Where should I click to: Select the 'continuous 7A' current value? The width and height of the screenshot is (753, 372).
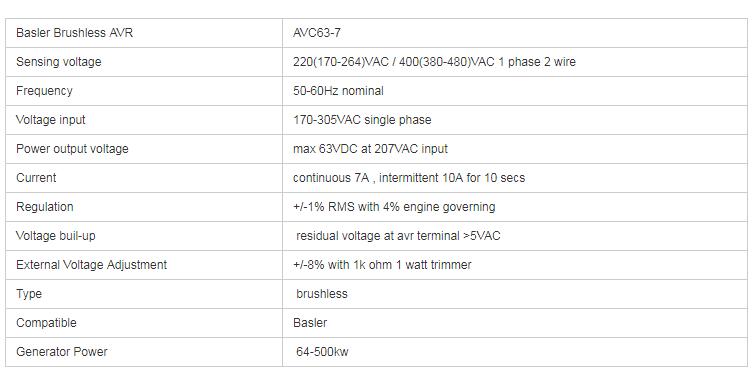pyautogui.click(x=331, y=178)
